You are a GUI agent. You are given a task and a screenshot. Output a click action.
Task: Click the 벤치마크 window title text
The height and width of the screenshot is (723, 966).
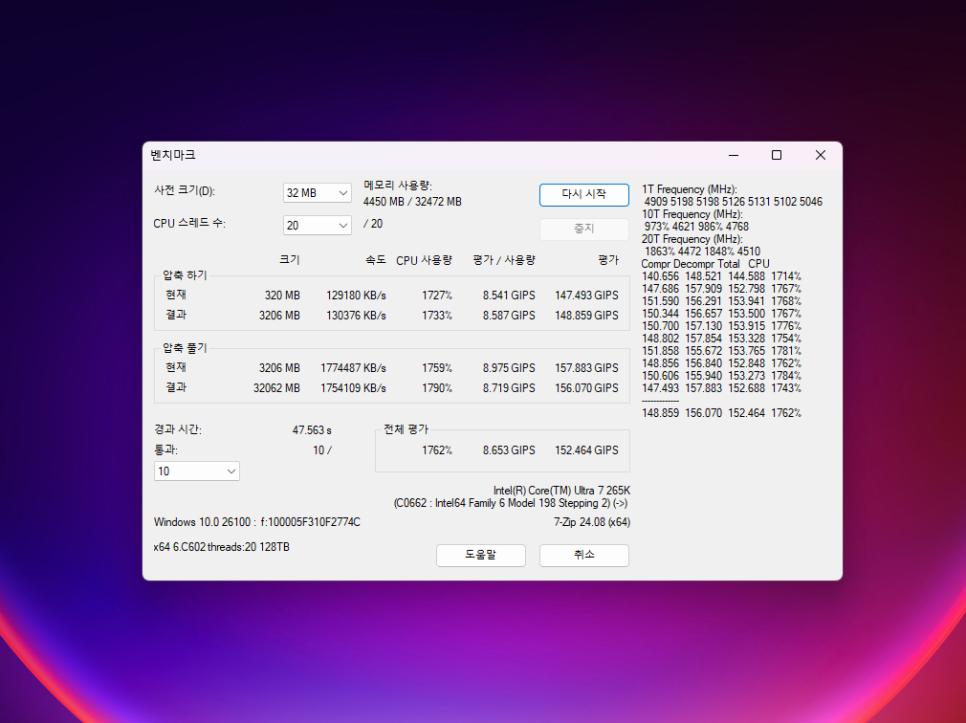click(x=173, y=155)
